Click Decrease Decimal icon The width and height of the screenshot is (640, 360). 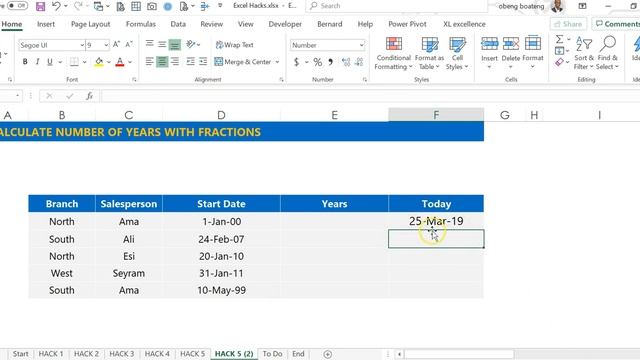pyautogui.click(x=359, y=62)
